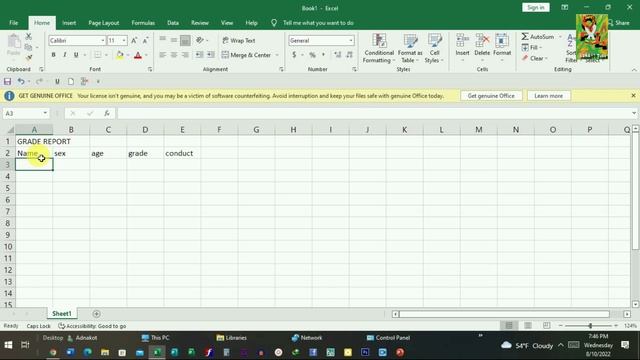Open the Fill dropdown

click(532, 48)
